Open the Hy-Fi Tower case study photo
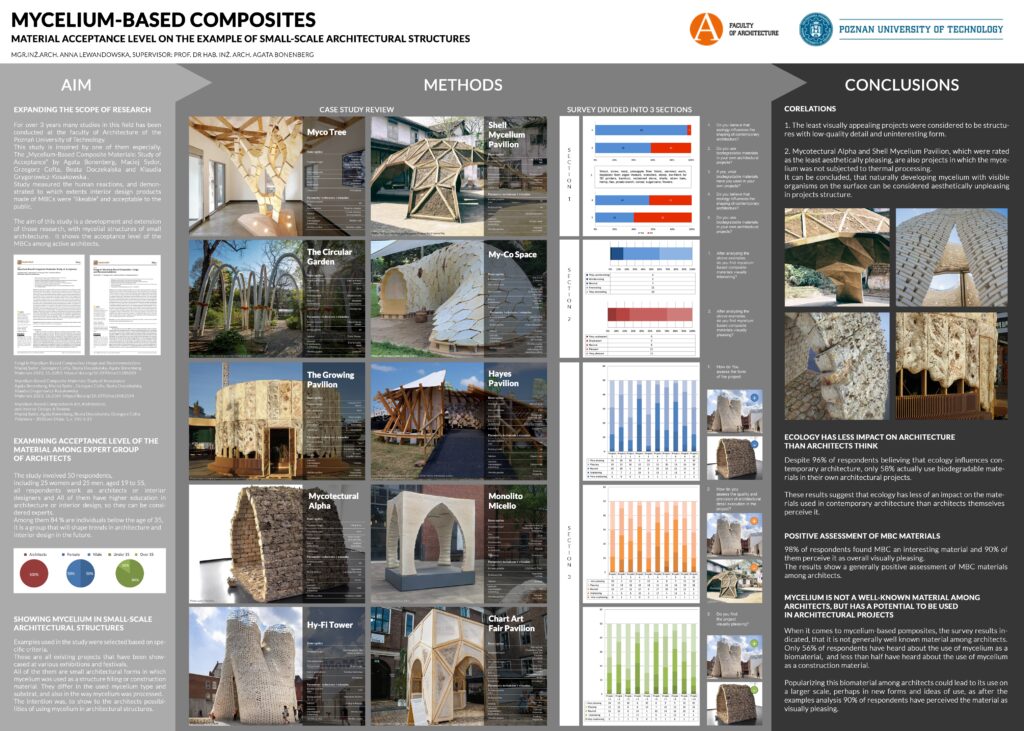The height and width of the screenshot is (731, 1024). coord(246,666)
